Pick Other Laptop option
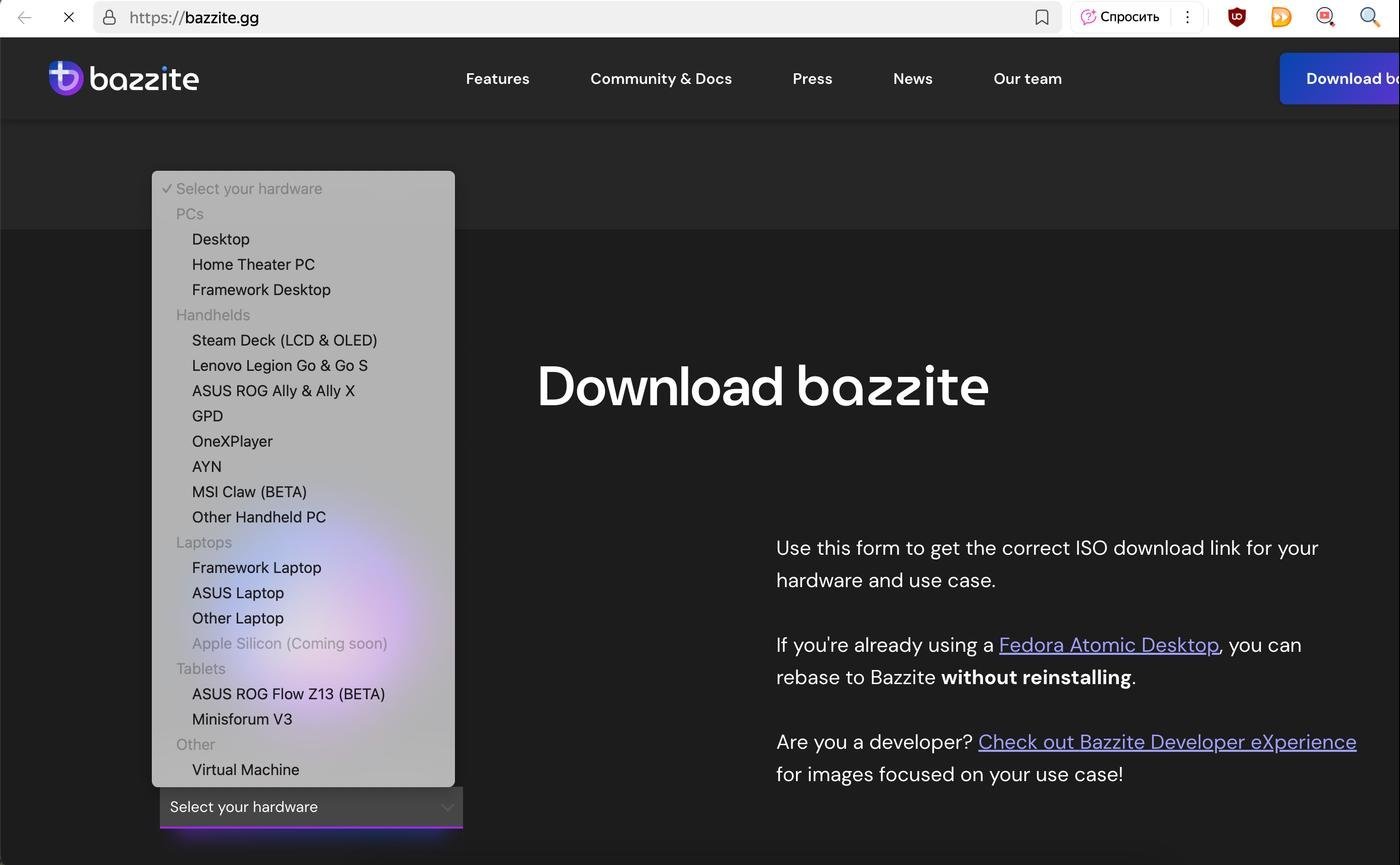 tap(303, 618)
